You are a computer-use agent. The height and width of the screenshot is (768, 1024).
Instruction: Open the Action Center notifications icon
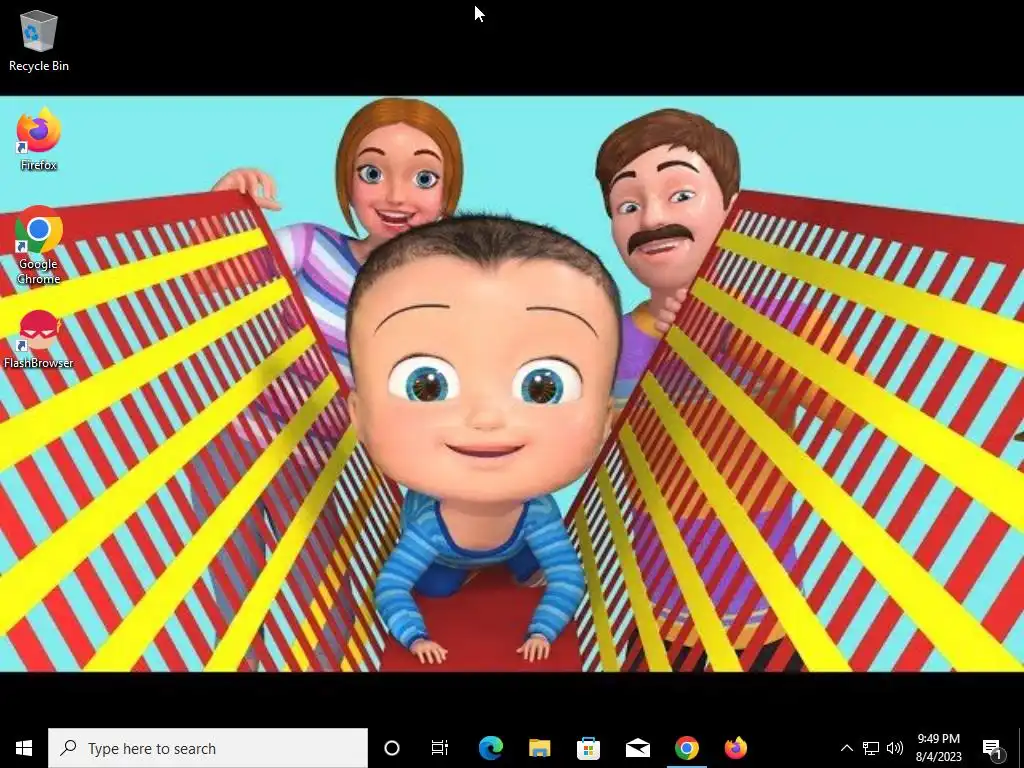click(x=993, y=748)
